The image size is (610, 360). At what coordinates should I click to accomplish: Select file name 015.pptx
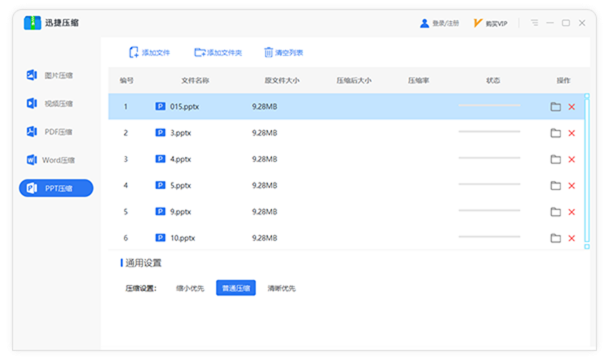point(184,107)
